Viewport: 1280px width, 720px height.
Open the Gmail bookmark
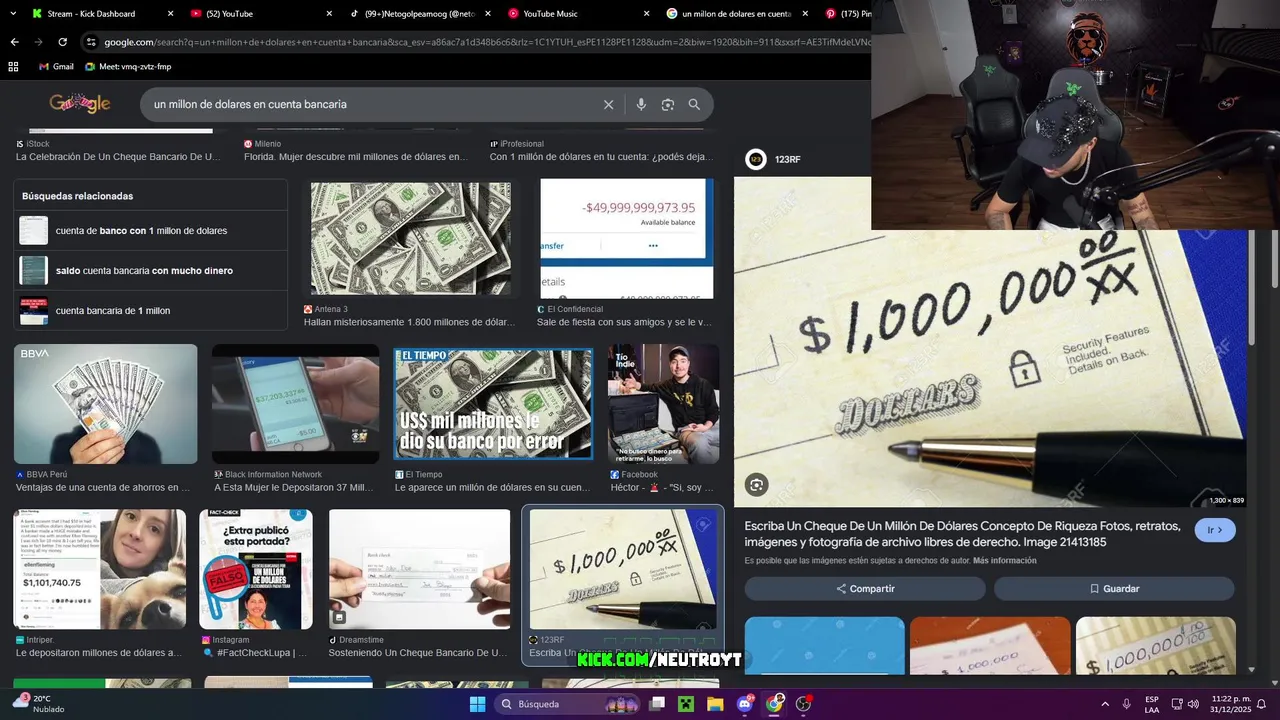56,66
